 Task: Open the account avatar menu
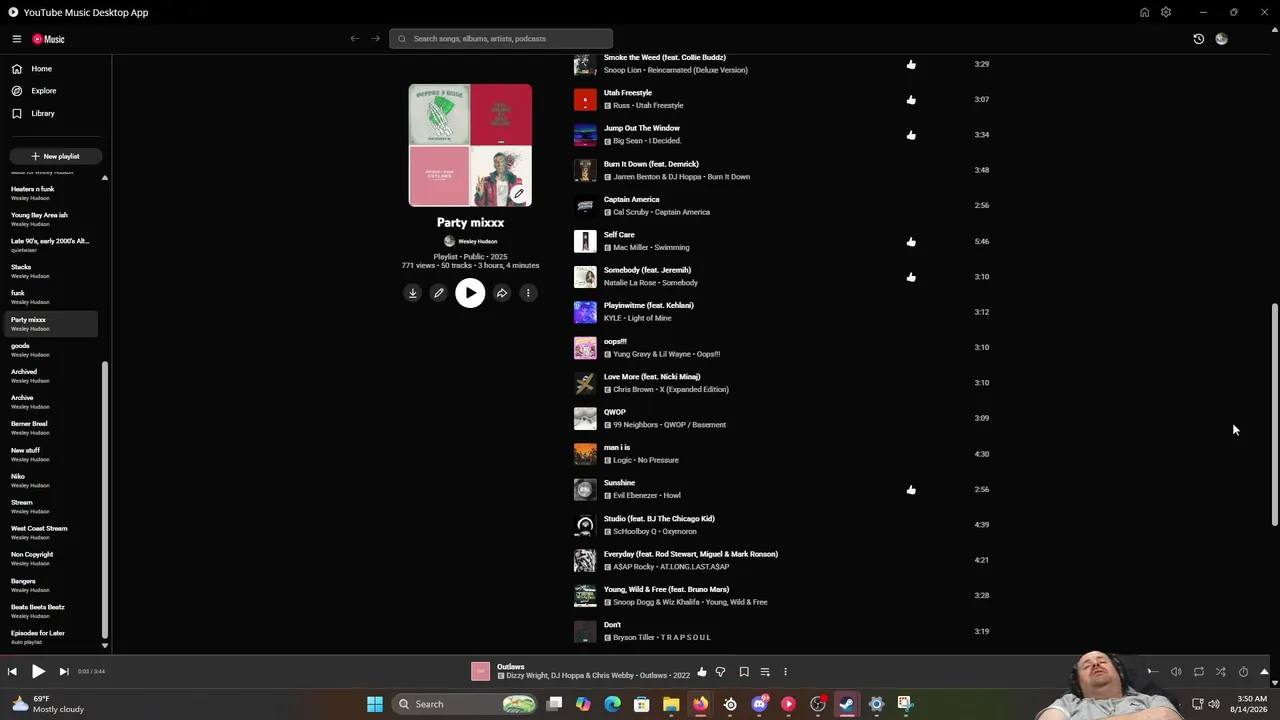1221,39
